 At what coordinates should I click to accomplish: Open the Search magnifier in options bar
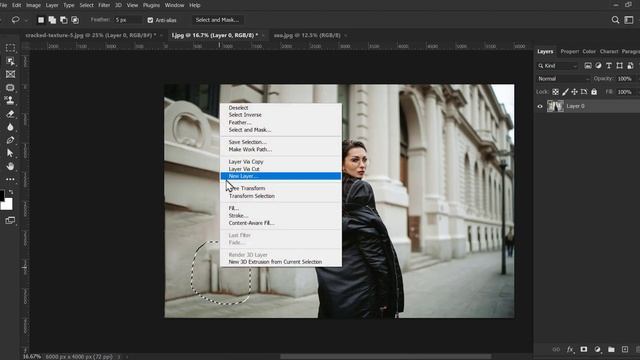[x=615, y=20]
